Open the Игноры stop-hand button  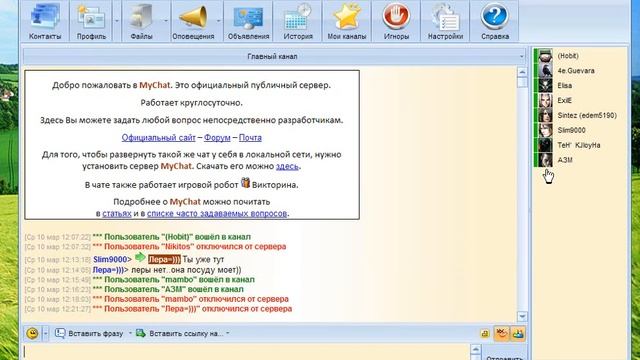click(396, 21)
